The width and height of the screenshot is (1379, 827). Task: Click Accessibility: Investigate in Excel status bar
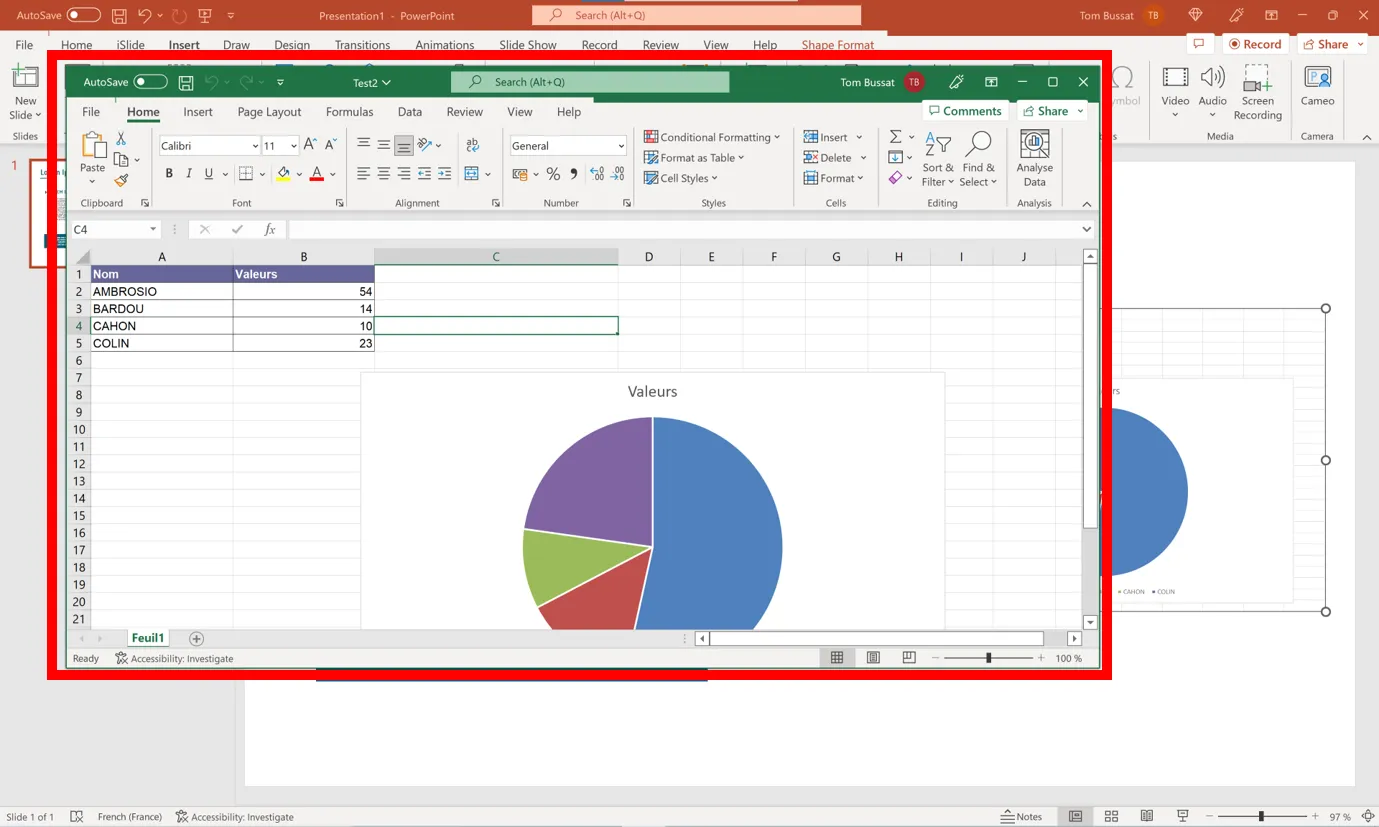point(175,658)
